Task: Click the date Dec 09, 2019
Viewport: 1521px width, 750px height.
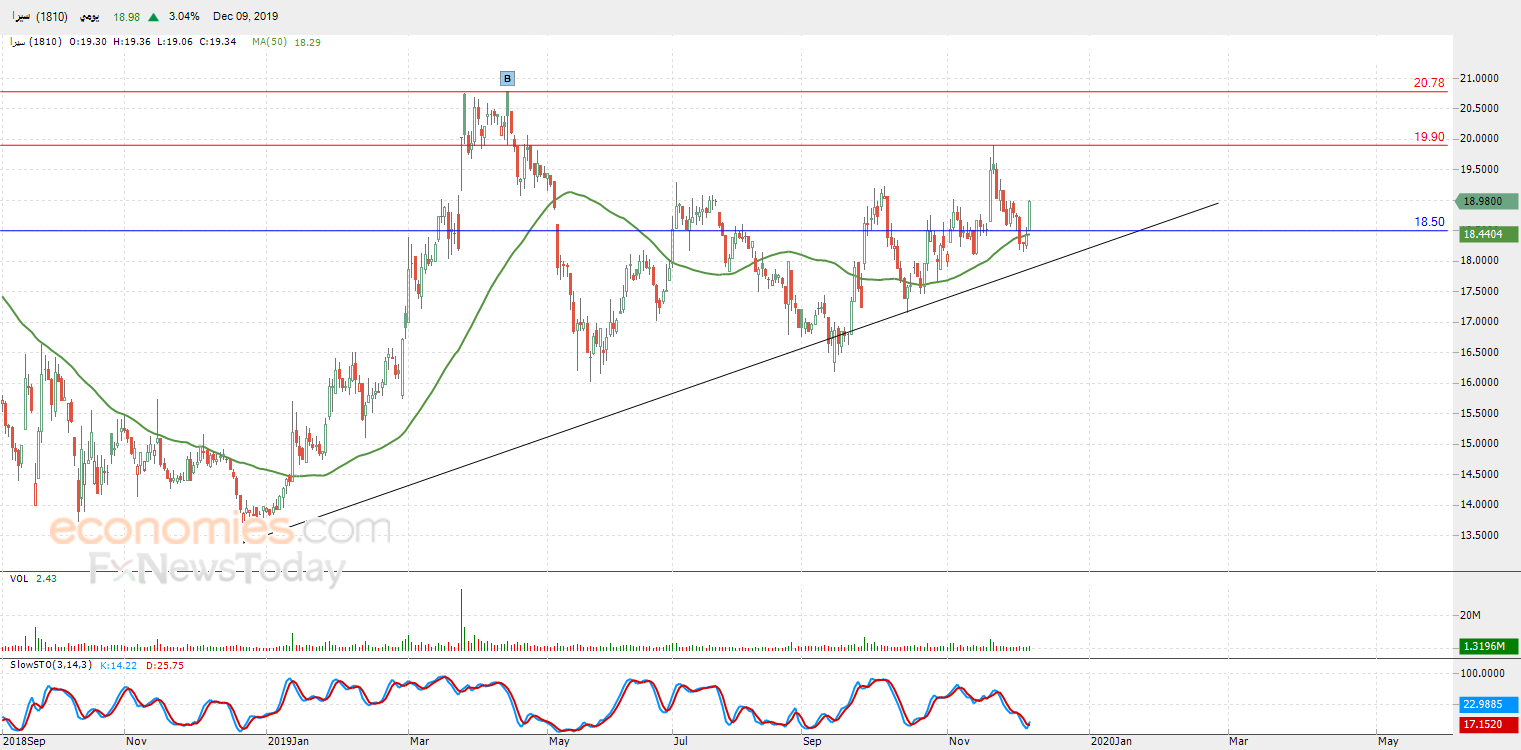Action: (x=245, y=17)
